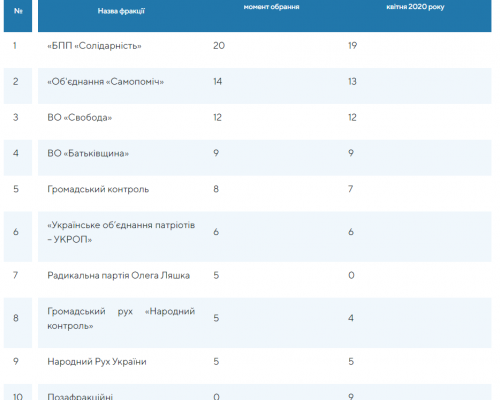Screen dimensions: 500x400
Task: Click value 5 in the «Народний контроль» row
Action: (216, 318)
